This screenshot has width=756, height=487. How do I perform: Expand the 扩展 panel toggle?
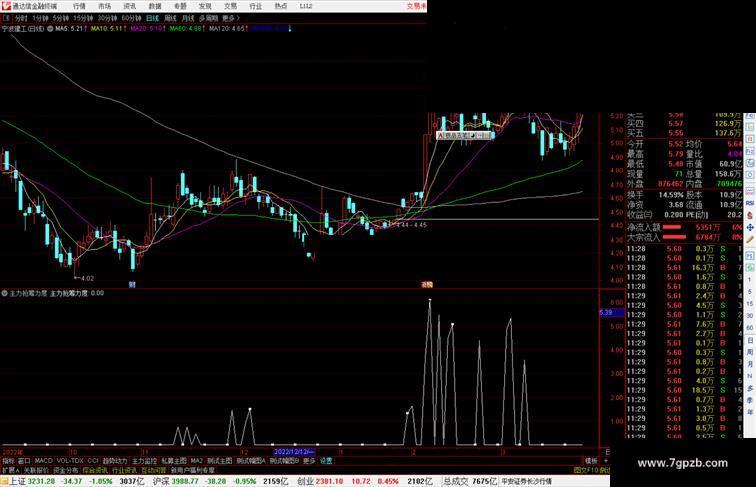(x=10, y=470)
